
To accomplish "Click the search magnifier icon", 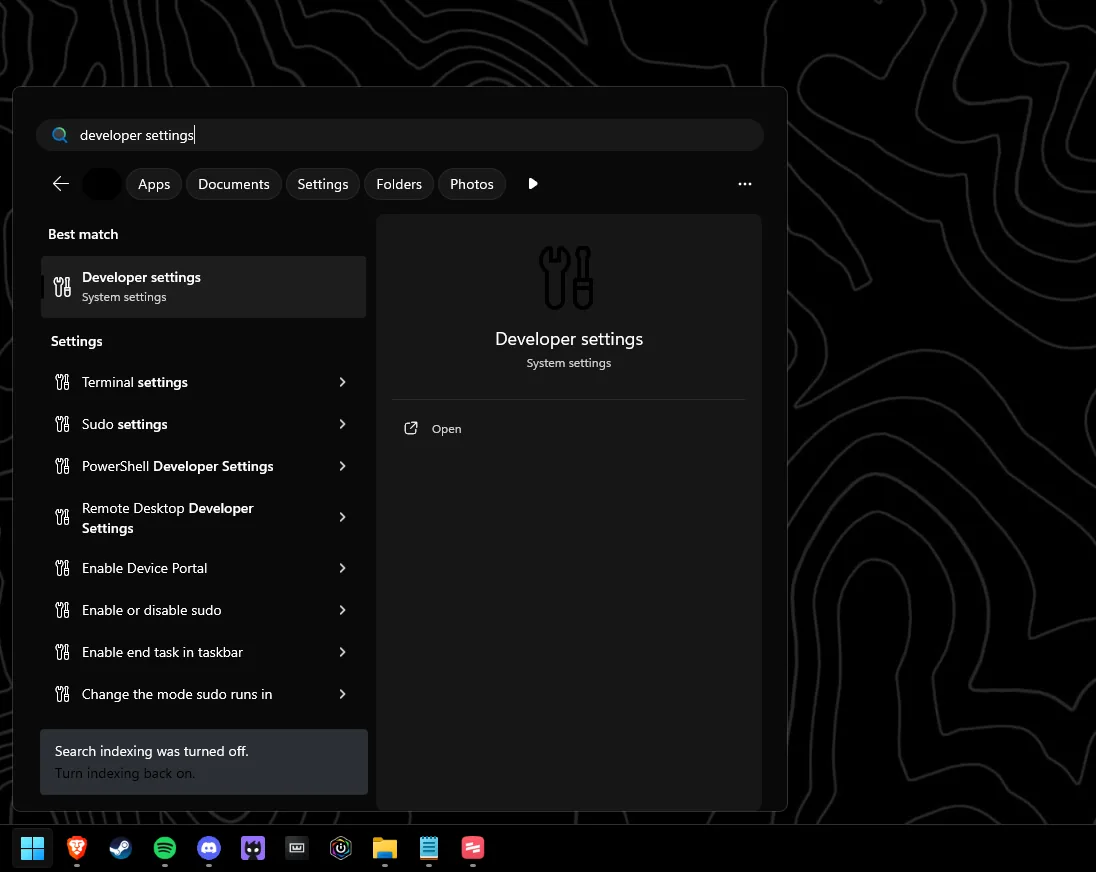I will click(60, 135).
